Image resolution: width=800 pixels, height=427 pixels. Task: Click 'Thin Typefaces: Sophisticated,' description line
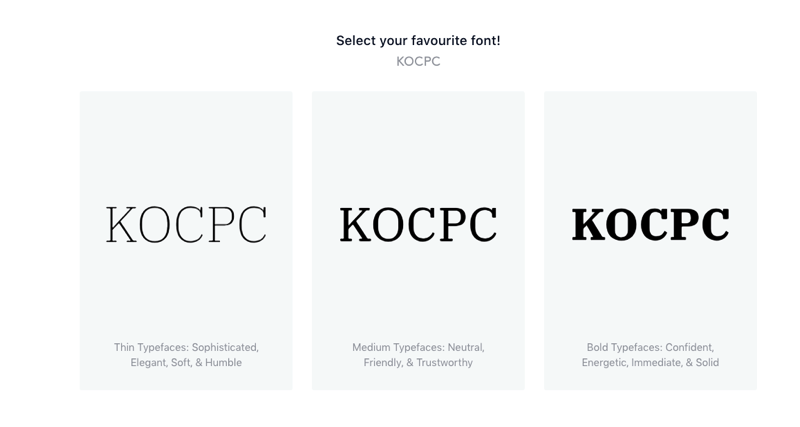(x=186, y=347)
